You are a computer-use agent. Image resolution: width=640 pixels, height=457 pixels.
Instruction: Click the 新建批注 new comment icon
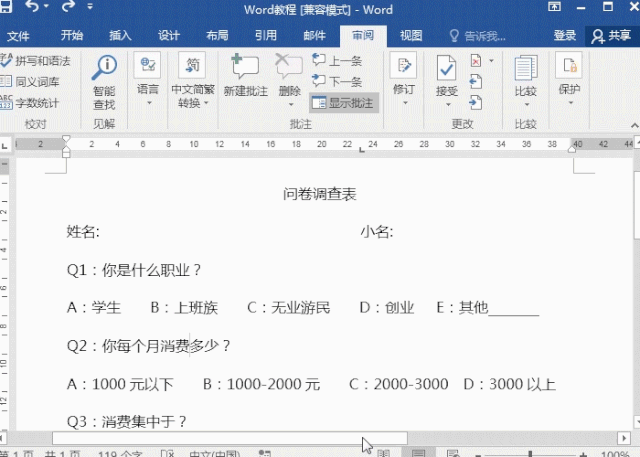(x=245, y=66)
